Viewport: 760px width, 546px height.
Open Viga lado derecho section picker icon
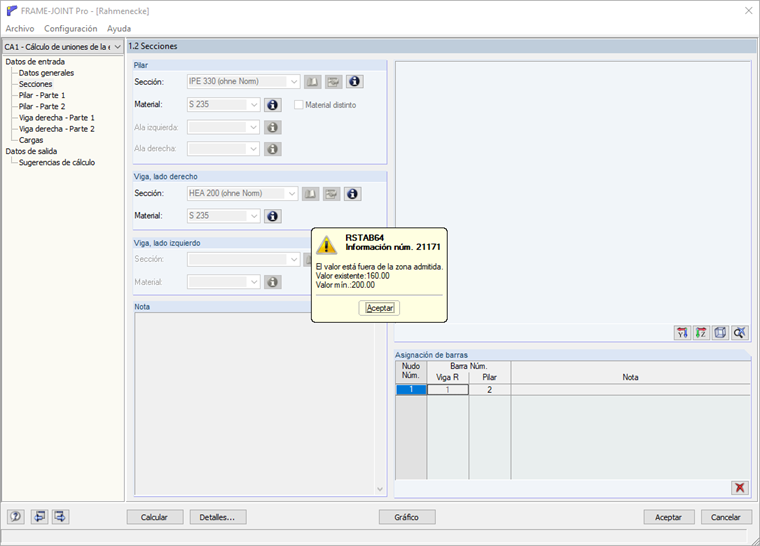[x=332, y=194]
